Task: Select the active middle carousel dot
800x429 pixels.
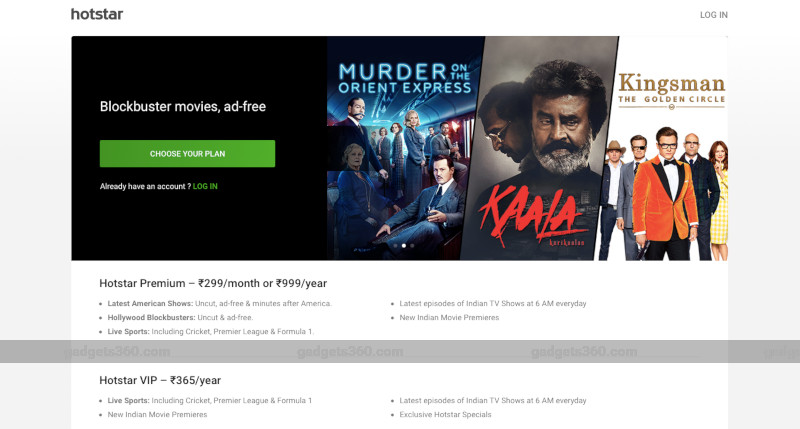Action: point(404,246)
